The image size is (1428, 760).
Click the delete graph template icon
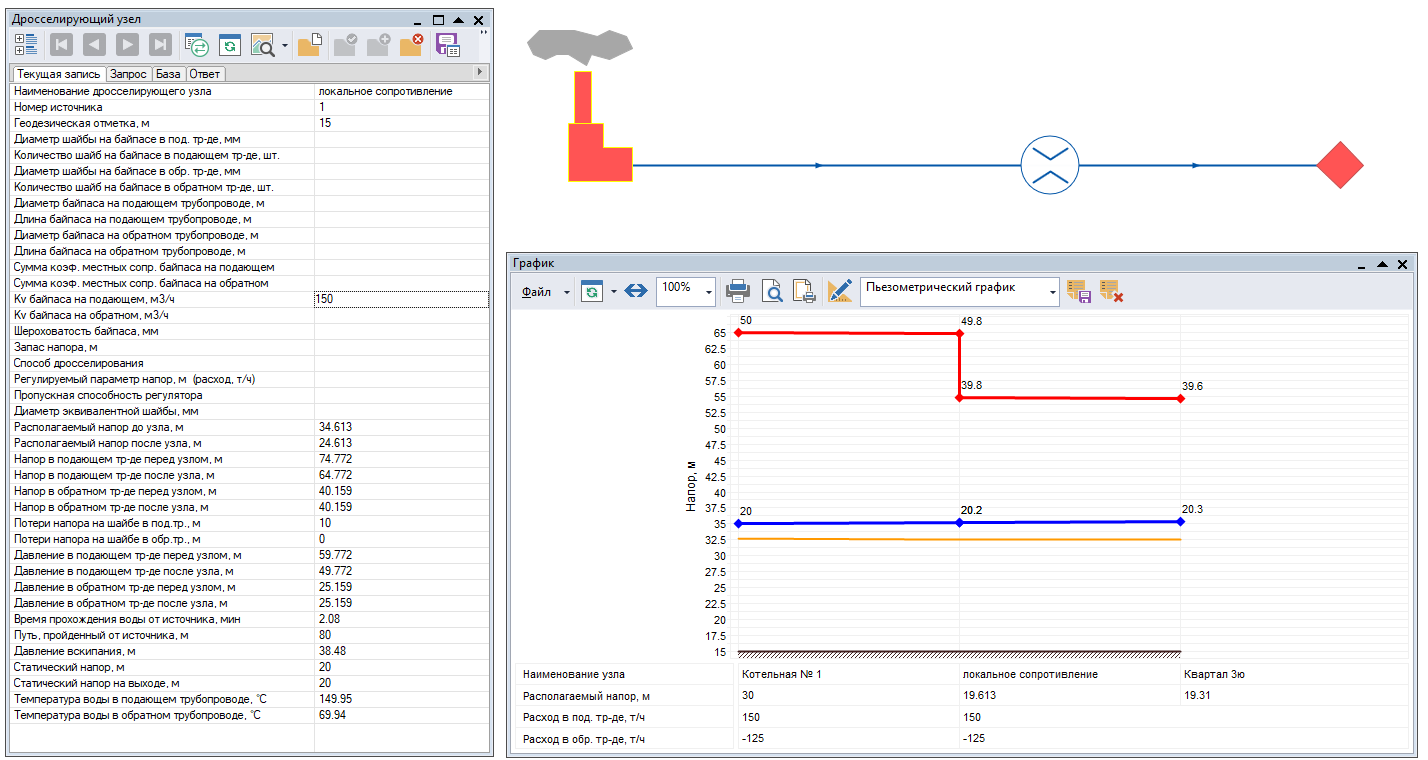[1111, 291]
